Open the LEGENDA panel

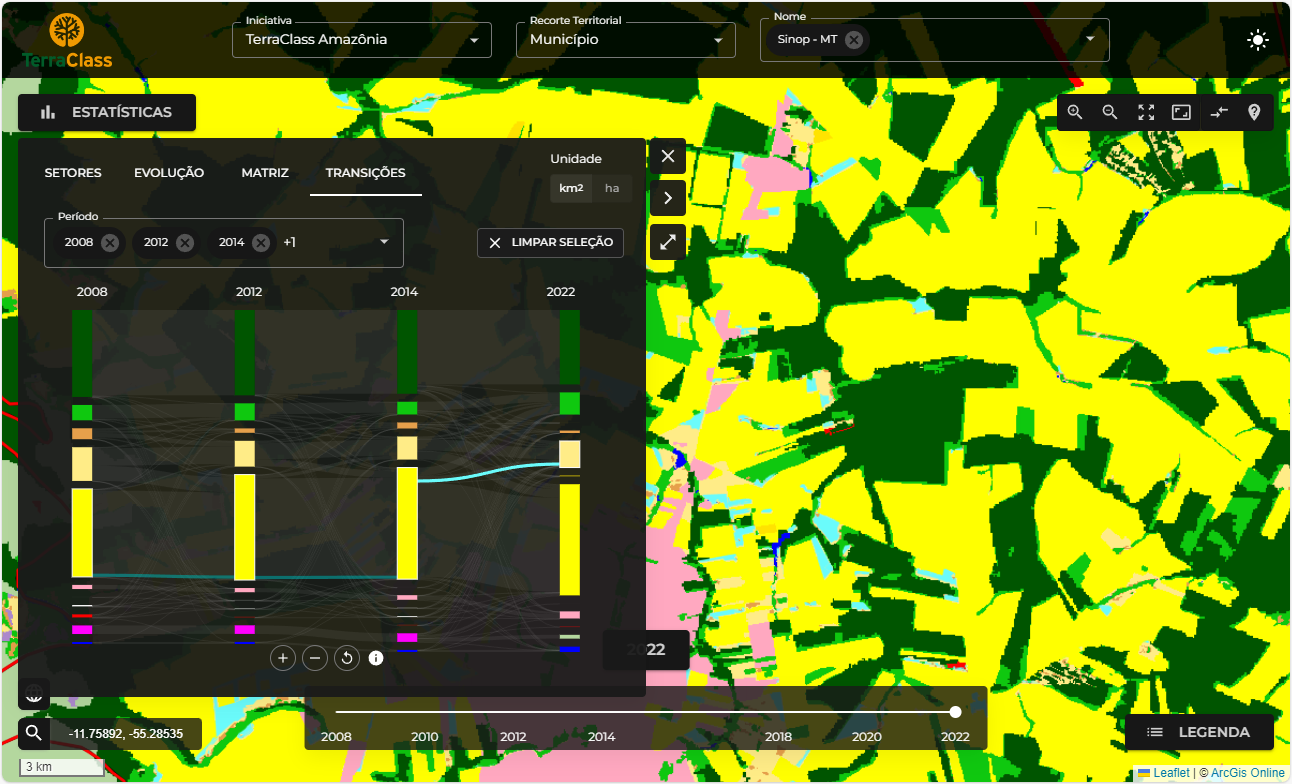(x=1199, y=732)
